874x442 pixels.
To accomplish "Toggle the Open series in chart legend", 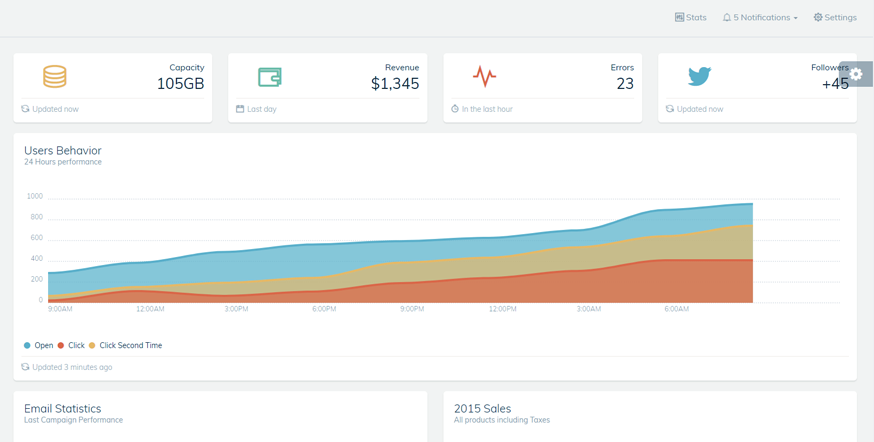I will pyautogui.click(x=39, y=345).
